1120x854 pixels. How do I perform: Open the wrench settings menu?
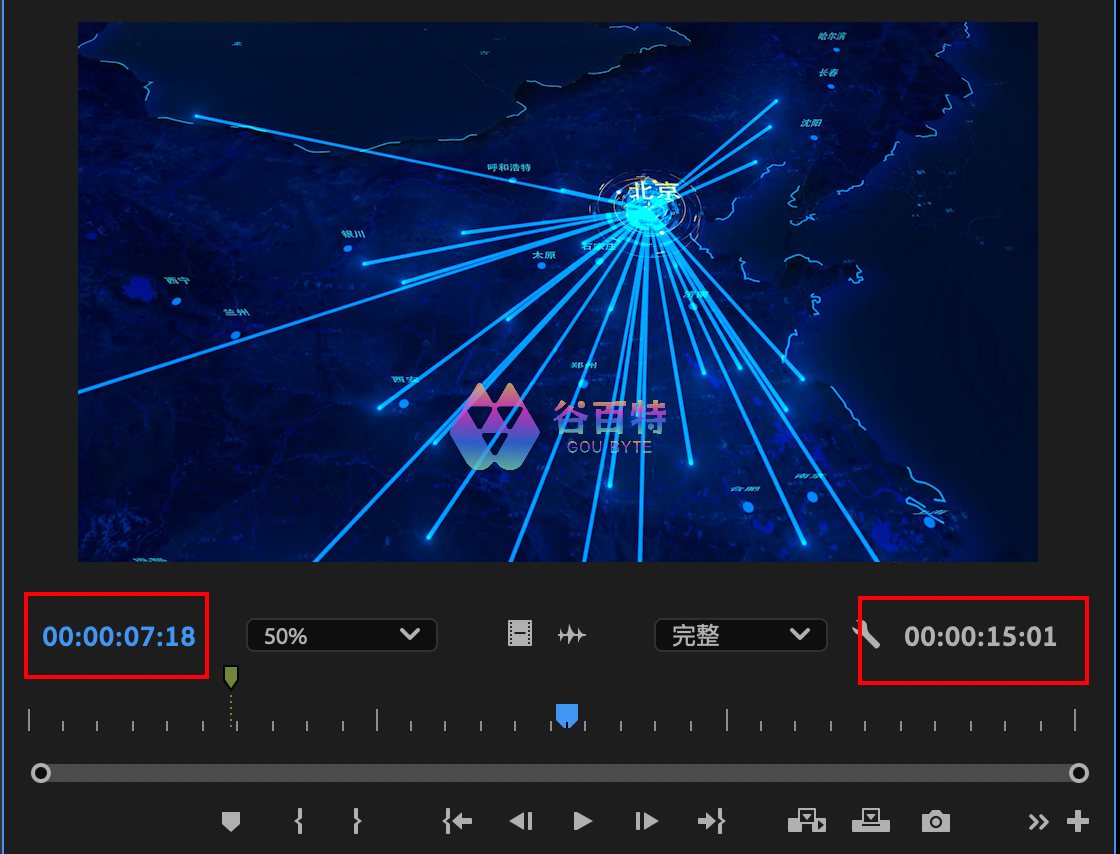tap(866, 634)
